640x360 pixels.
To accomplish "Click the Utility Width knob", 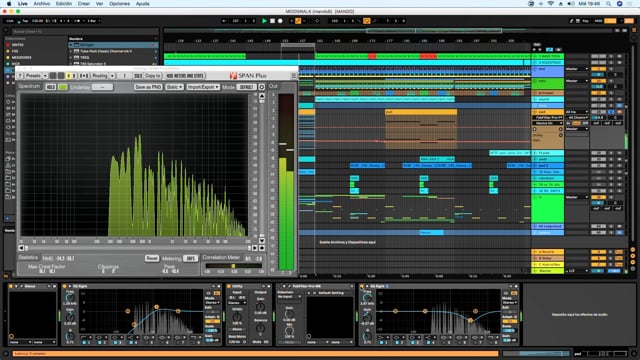I will pyautogui.click(x=237, y=317).
